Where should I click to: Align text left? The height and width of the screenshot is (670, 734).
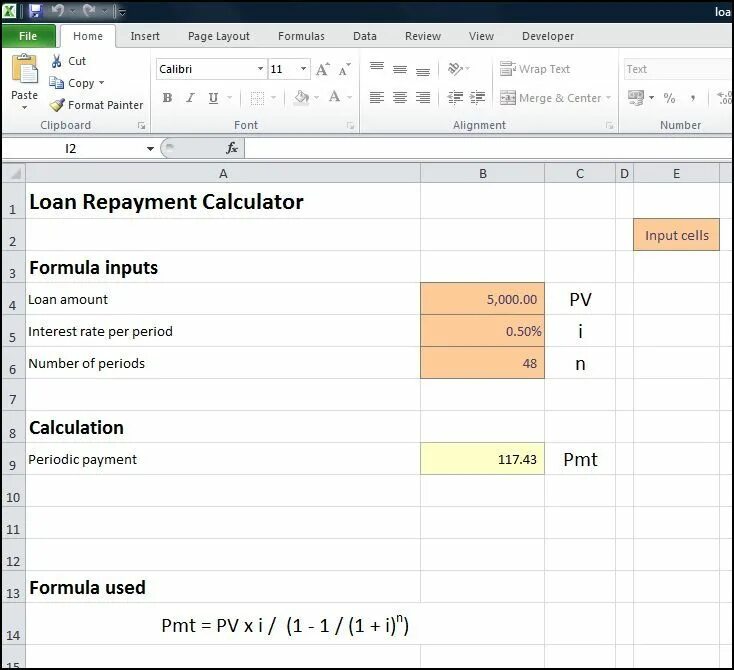pyautogui.click(x=377, y=97)
